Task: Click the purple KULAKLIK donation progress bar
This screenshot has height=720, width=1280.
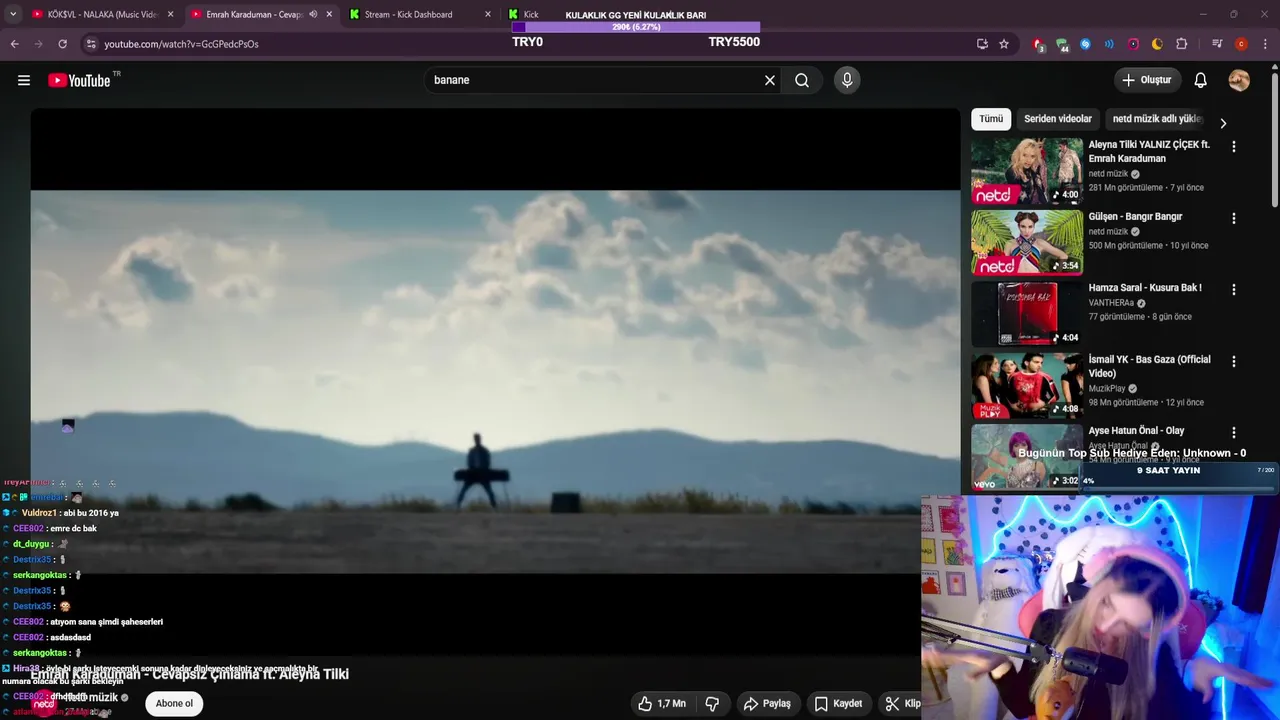Action: coord(635,27)
